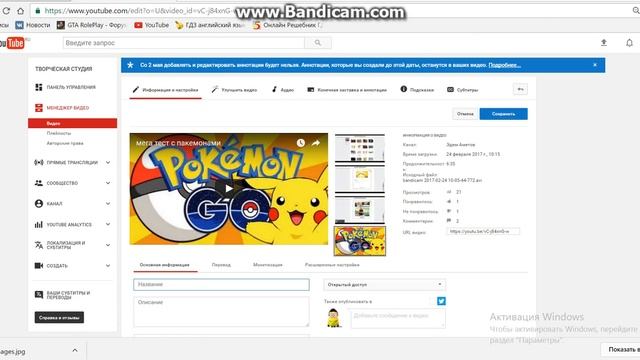The image size is (640, 360).
Task: Click the Описание description text area
Action: click(x=221, y=312)
